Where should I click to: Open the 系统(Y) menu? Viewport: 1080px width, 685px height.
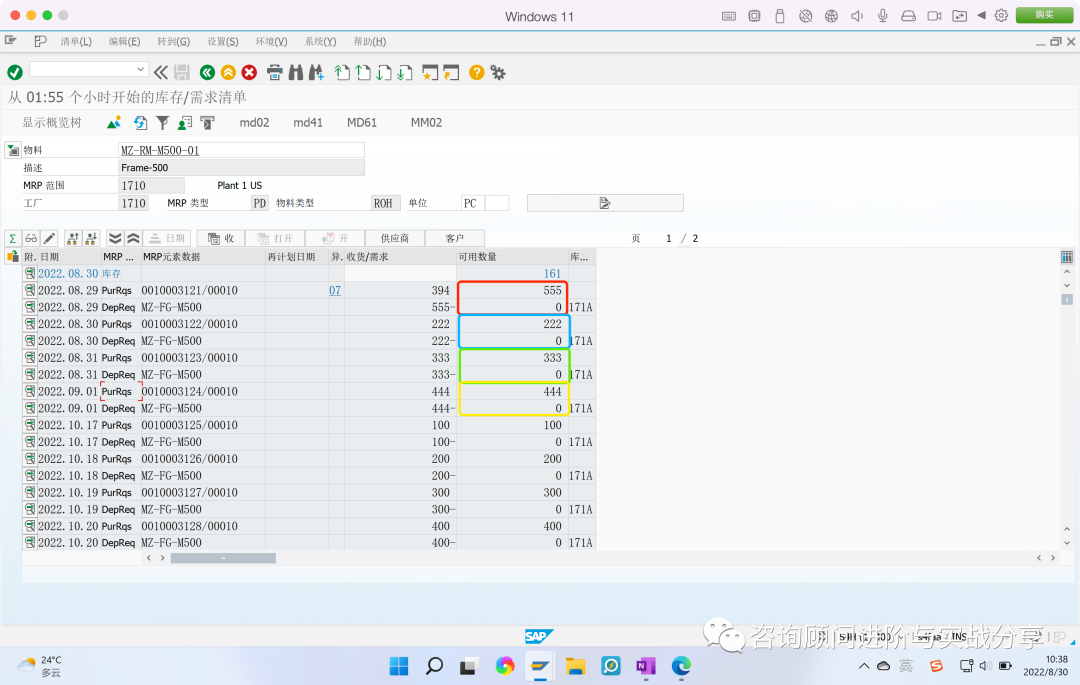click(x=320, y=41)
